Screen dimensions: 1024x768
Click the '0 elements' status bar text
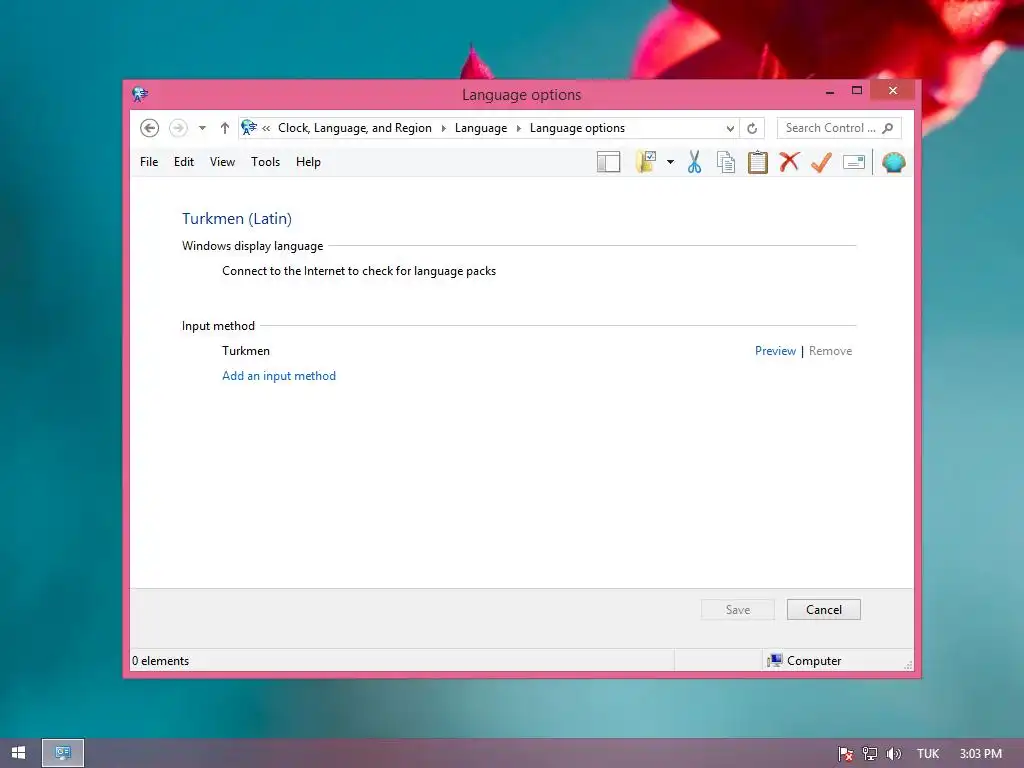click(161, 661)
